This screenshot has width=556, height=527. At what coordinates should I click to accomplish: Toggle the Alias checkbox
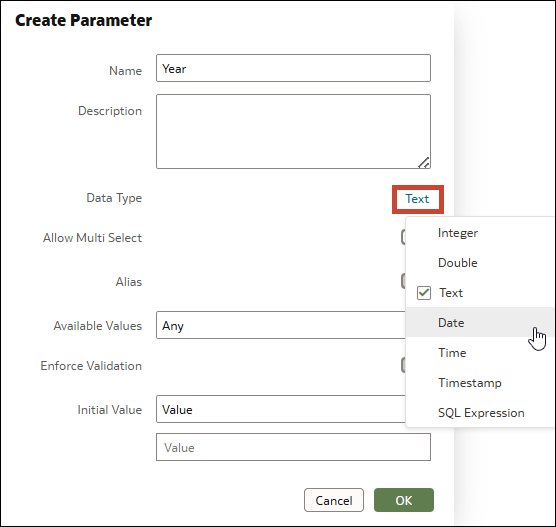pos(404,281)
